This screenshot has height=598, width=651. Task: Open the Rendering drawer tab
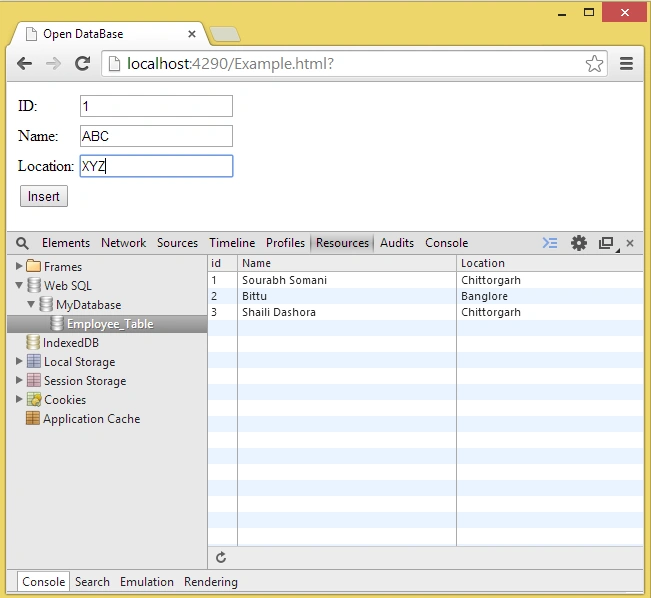211,582
